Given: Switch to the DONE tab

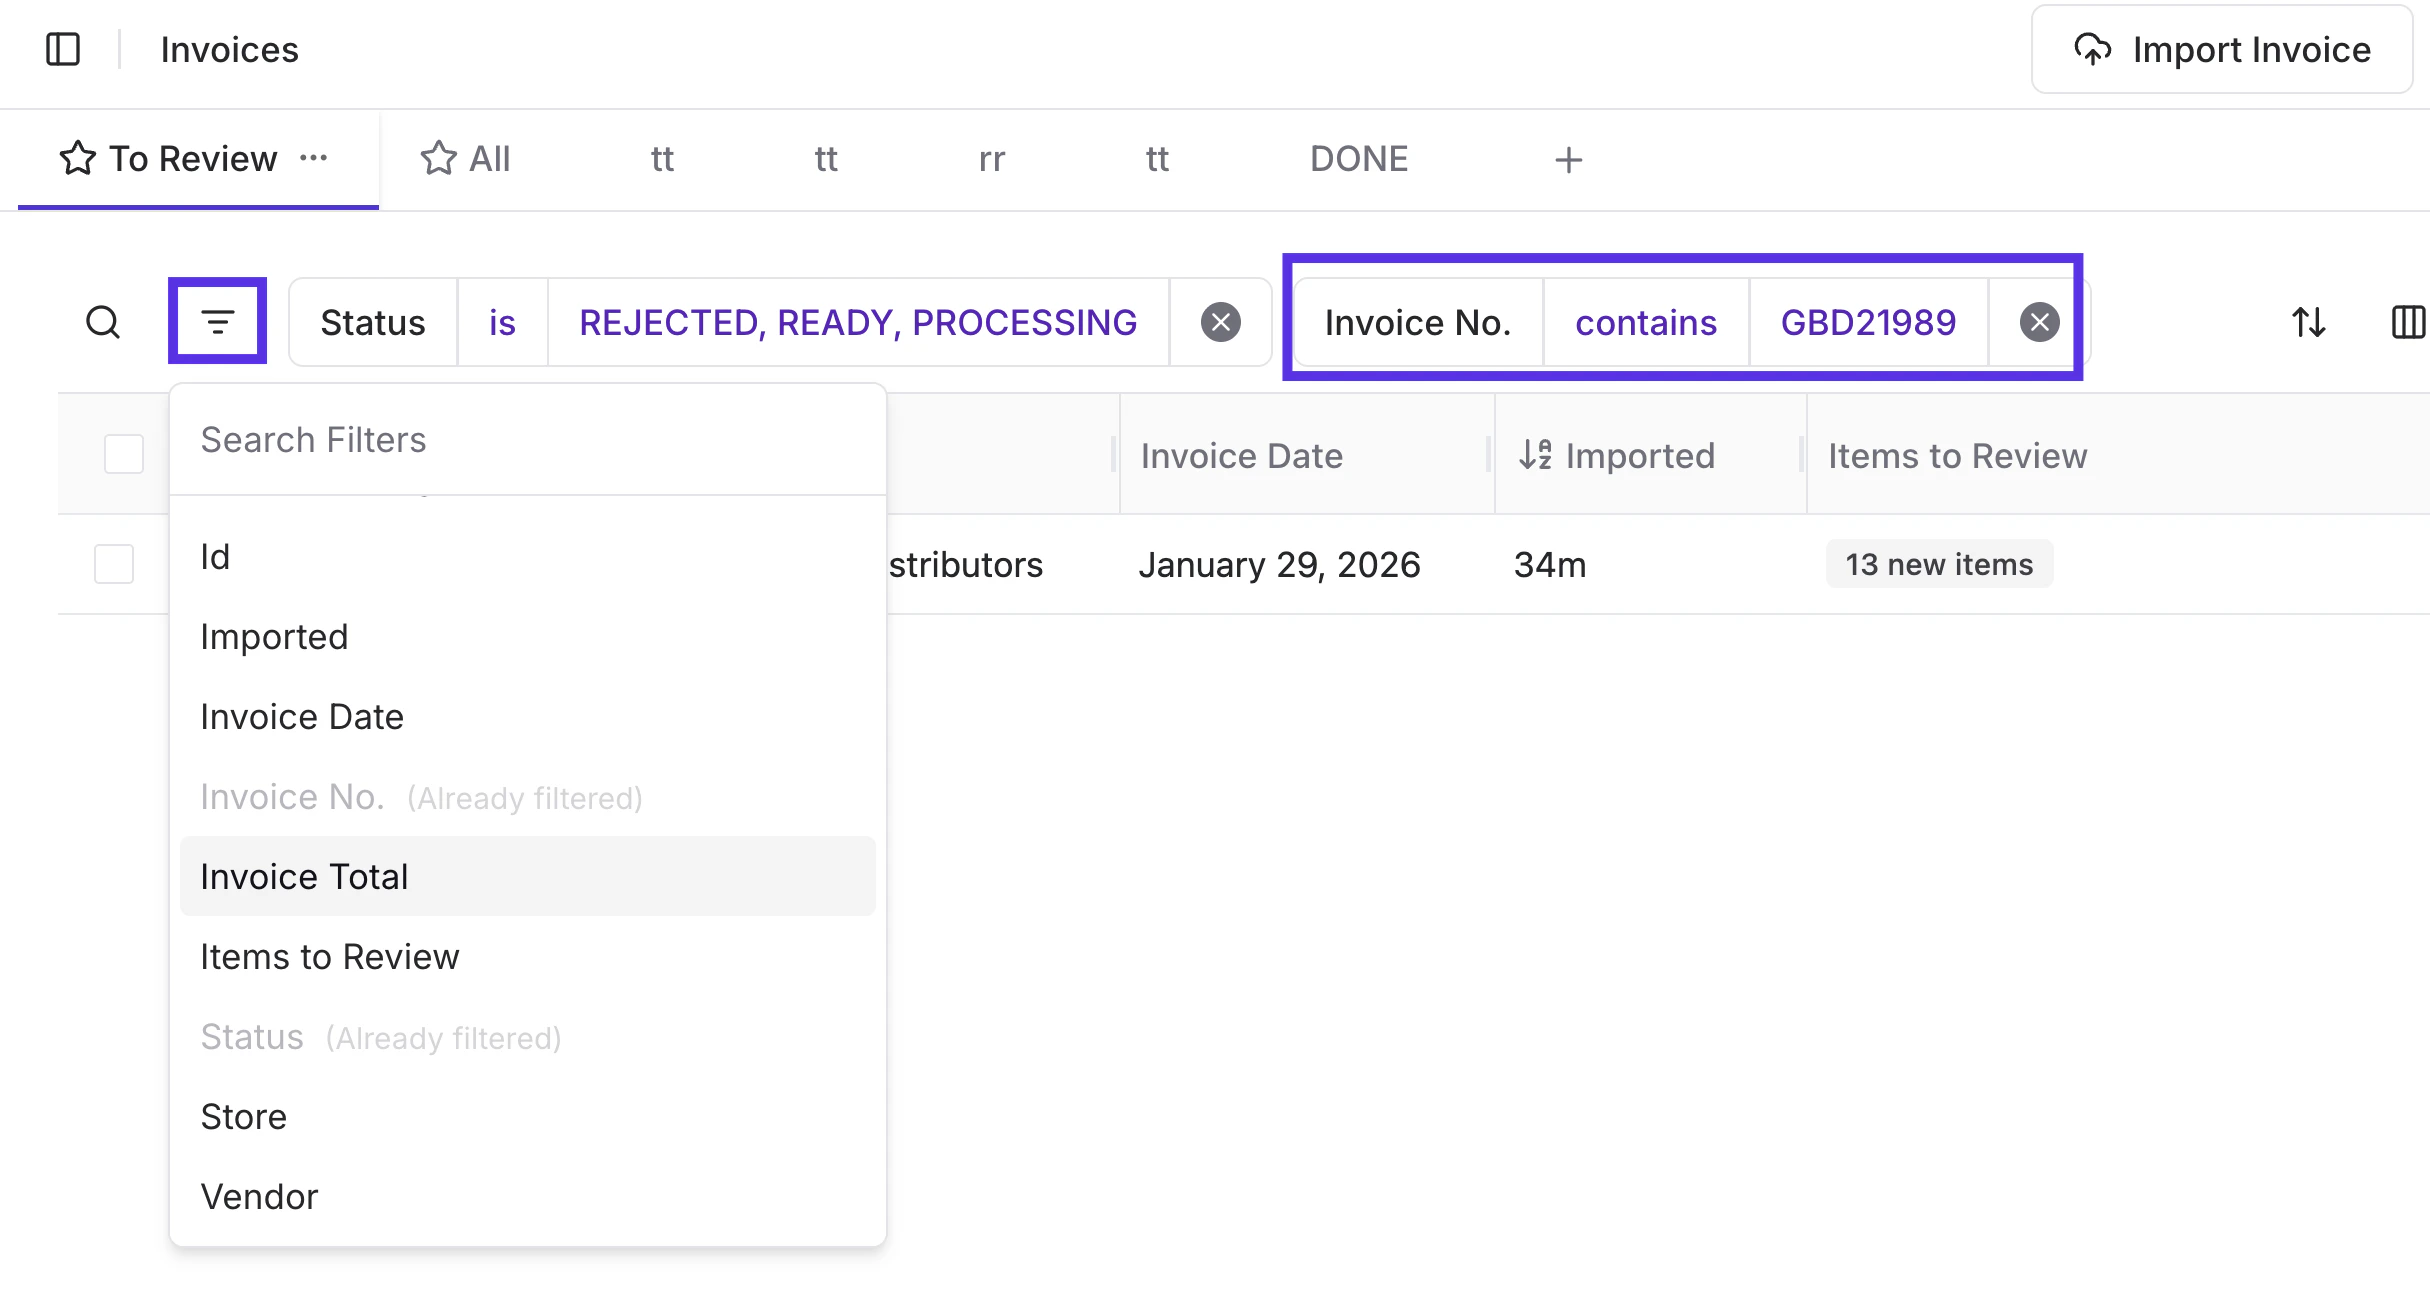Looking at the screenshot, I should 1358,159.
